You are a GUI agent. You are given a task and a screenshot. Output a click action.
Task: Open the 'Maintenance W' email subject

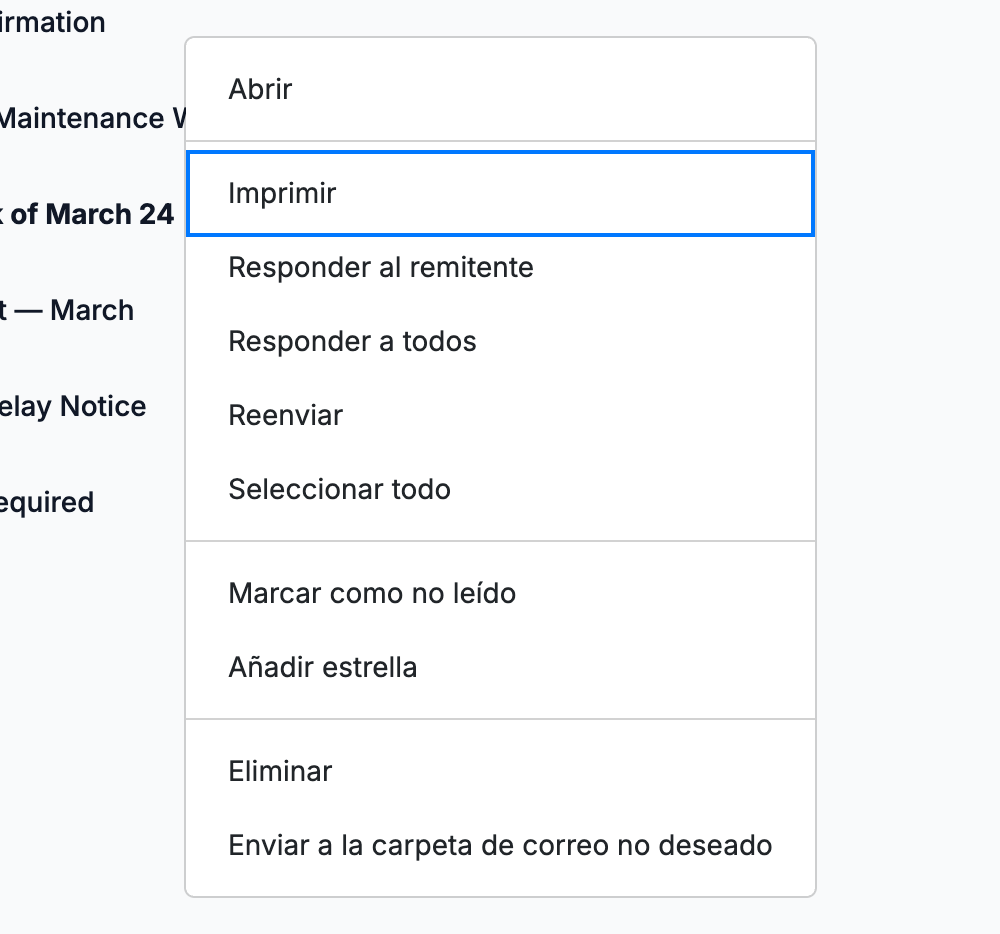(x=92, y=119)
